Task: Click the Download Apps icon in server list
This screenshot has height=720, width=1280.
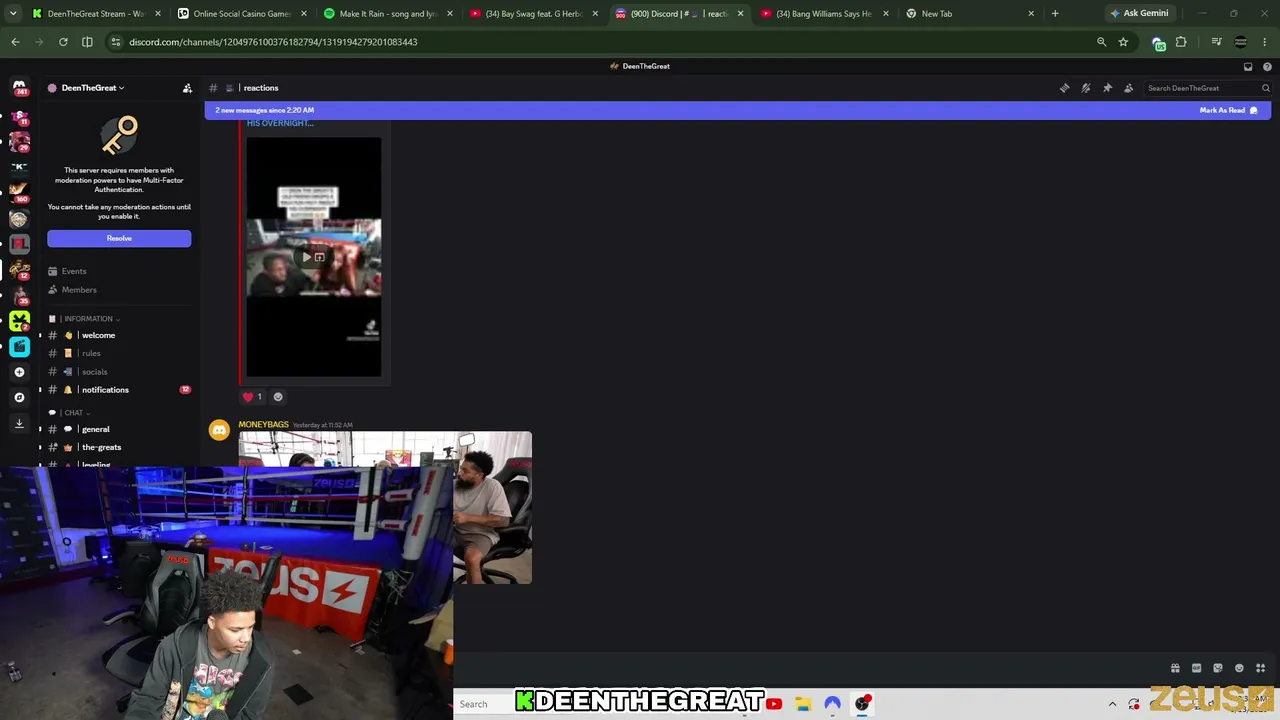Action: pos(19,423)
